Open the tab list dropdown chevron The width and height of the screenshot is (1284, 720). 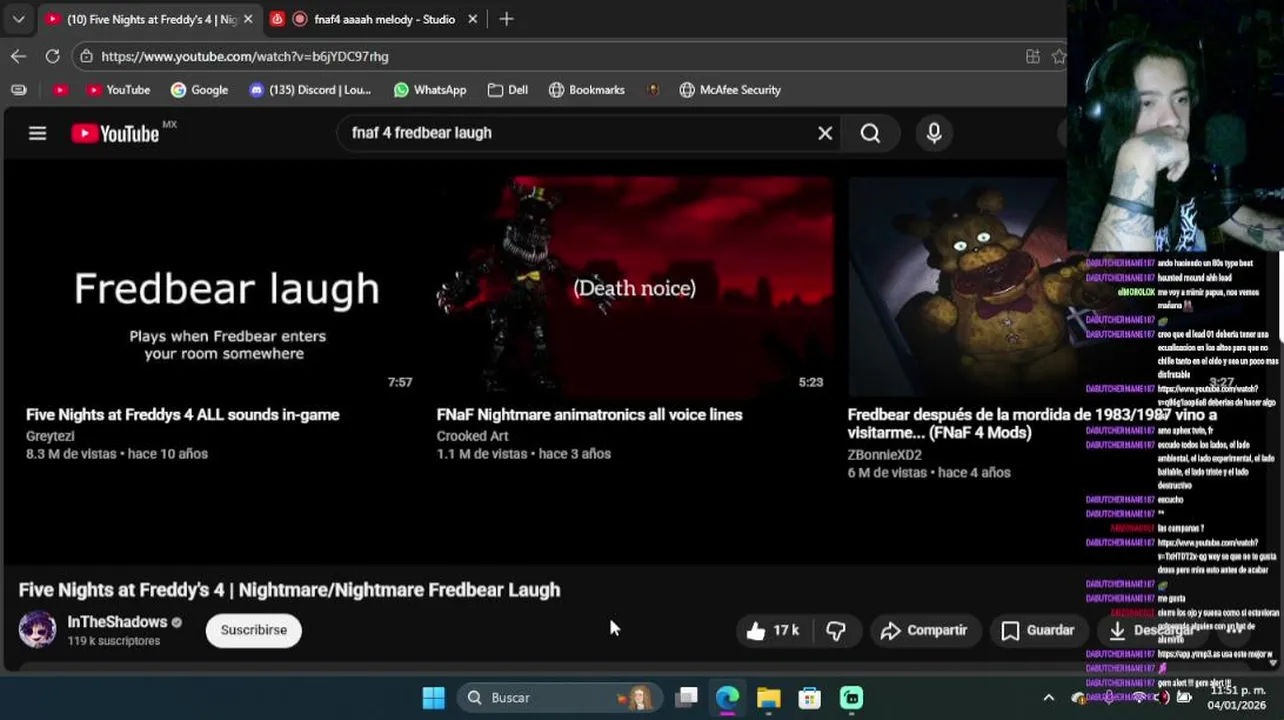point(18,19)
